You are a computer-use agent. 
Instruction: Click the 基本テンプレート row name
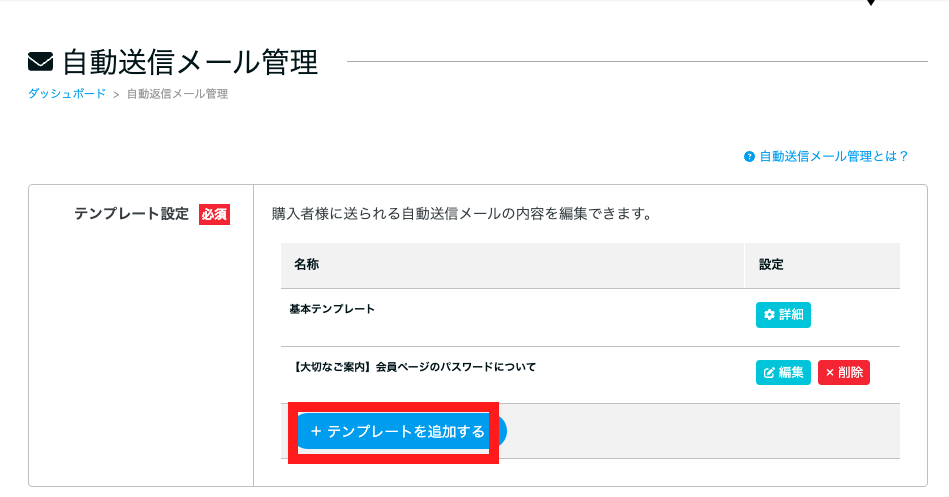coord(332,309)
